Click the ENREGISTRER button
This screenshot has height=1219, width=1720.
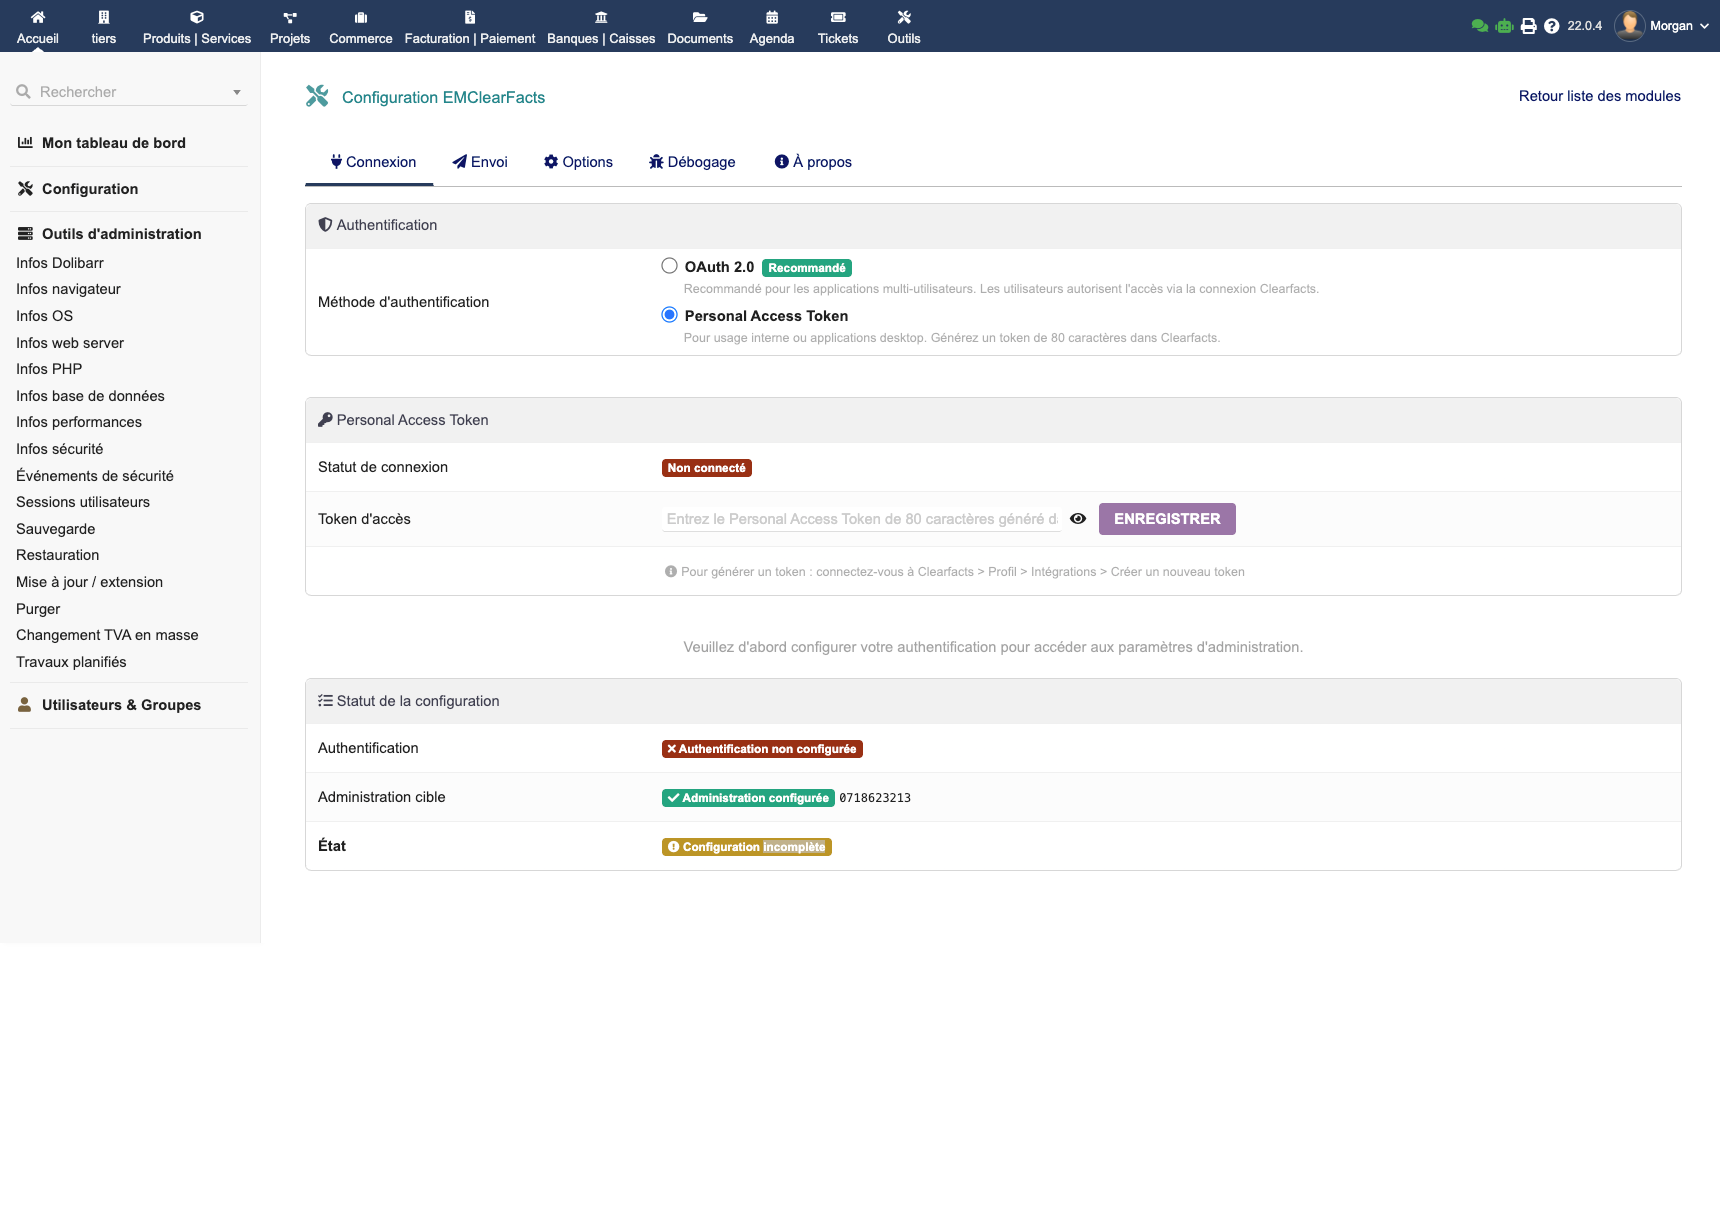click(x=1166, y=518)
